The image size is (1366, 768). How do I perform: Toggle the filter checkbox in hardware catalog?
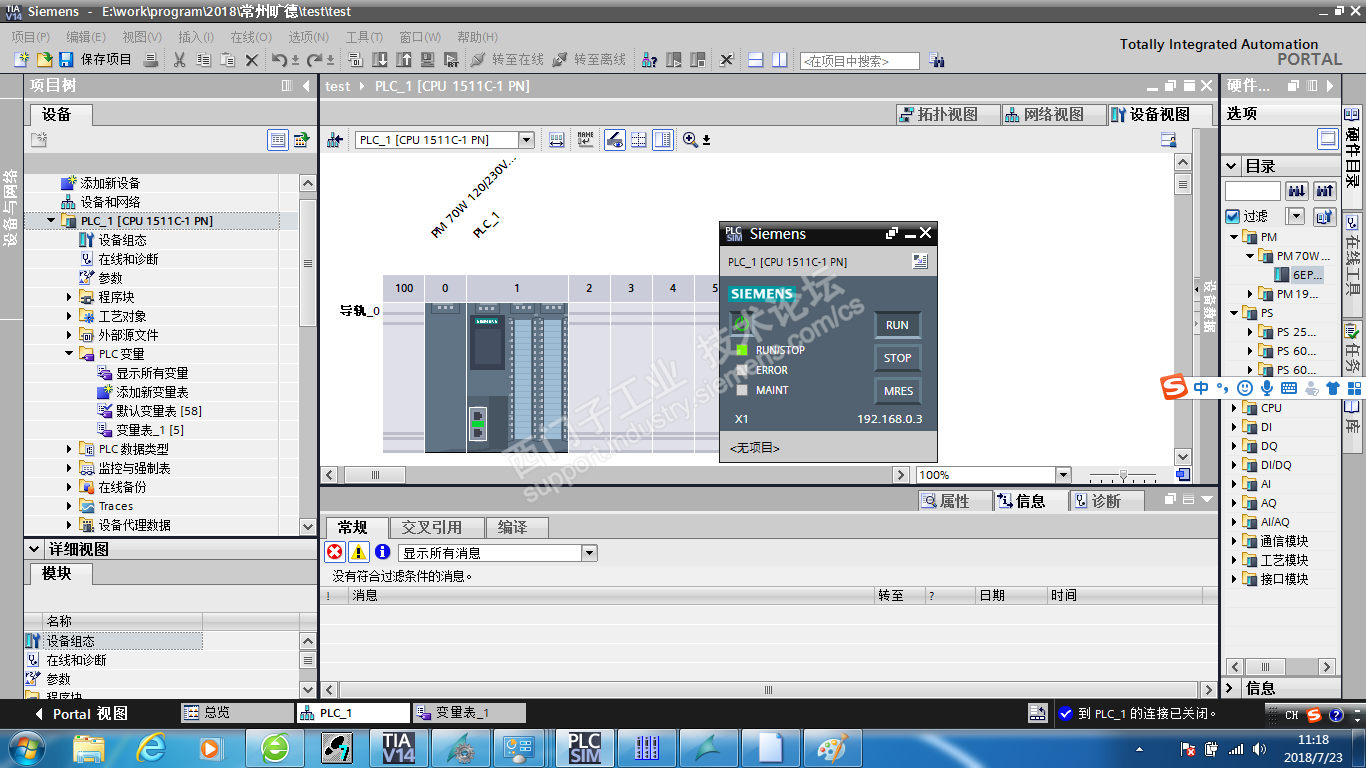coord(1233,216)
